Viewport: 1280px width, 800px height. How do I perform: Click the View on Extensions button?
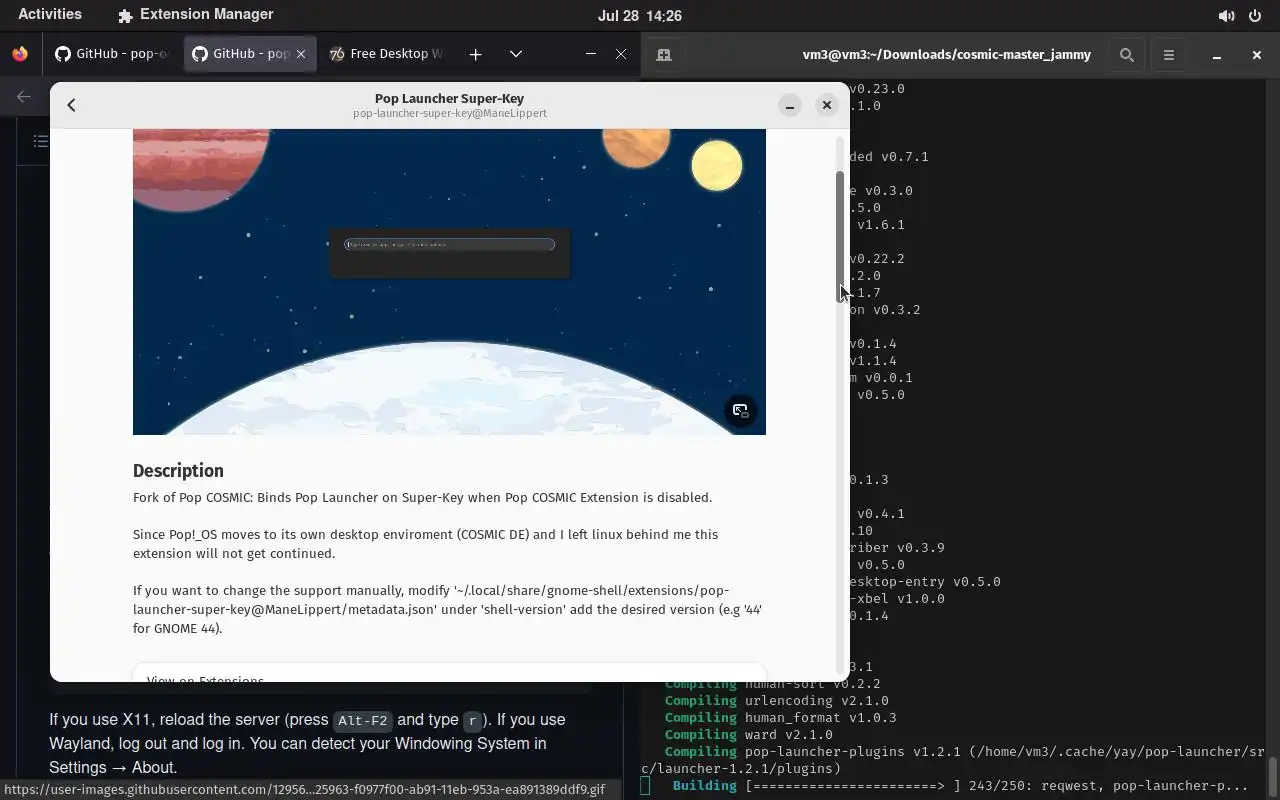point(449,673)
